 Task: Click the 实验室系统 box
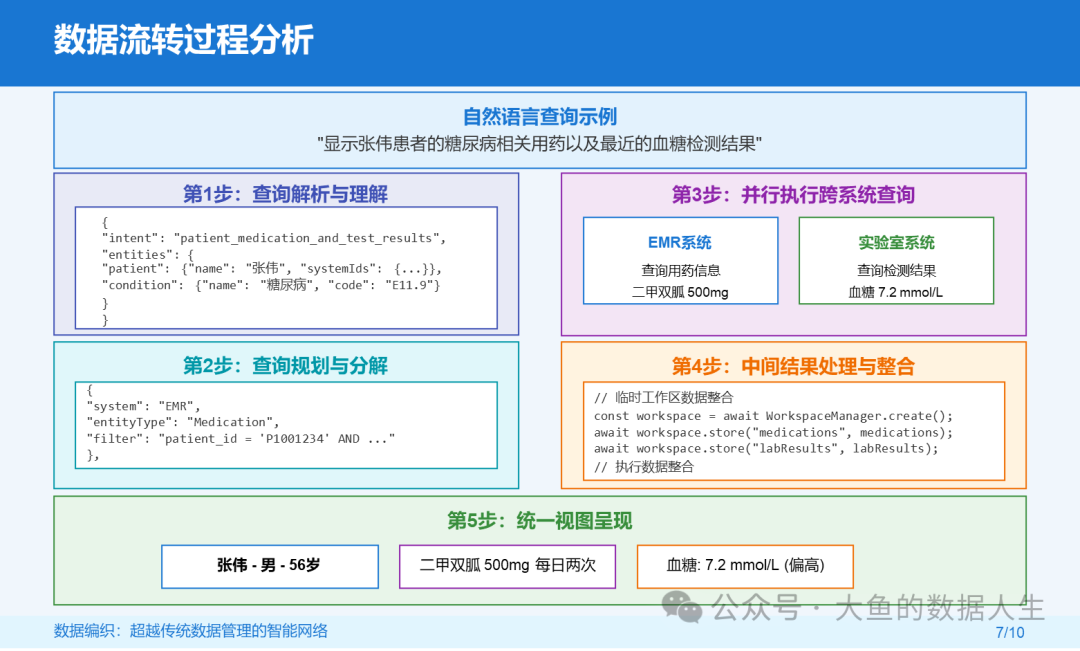pos(896,261)
